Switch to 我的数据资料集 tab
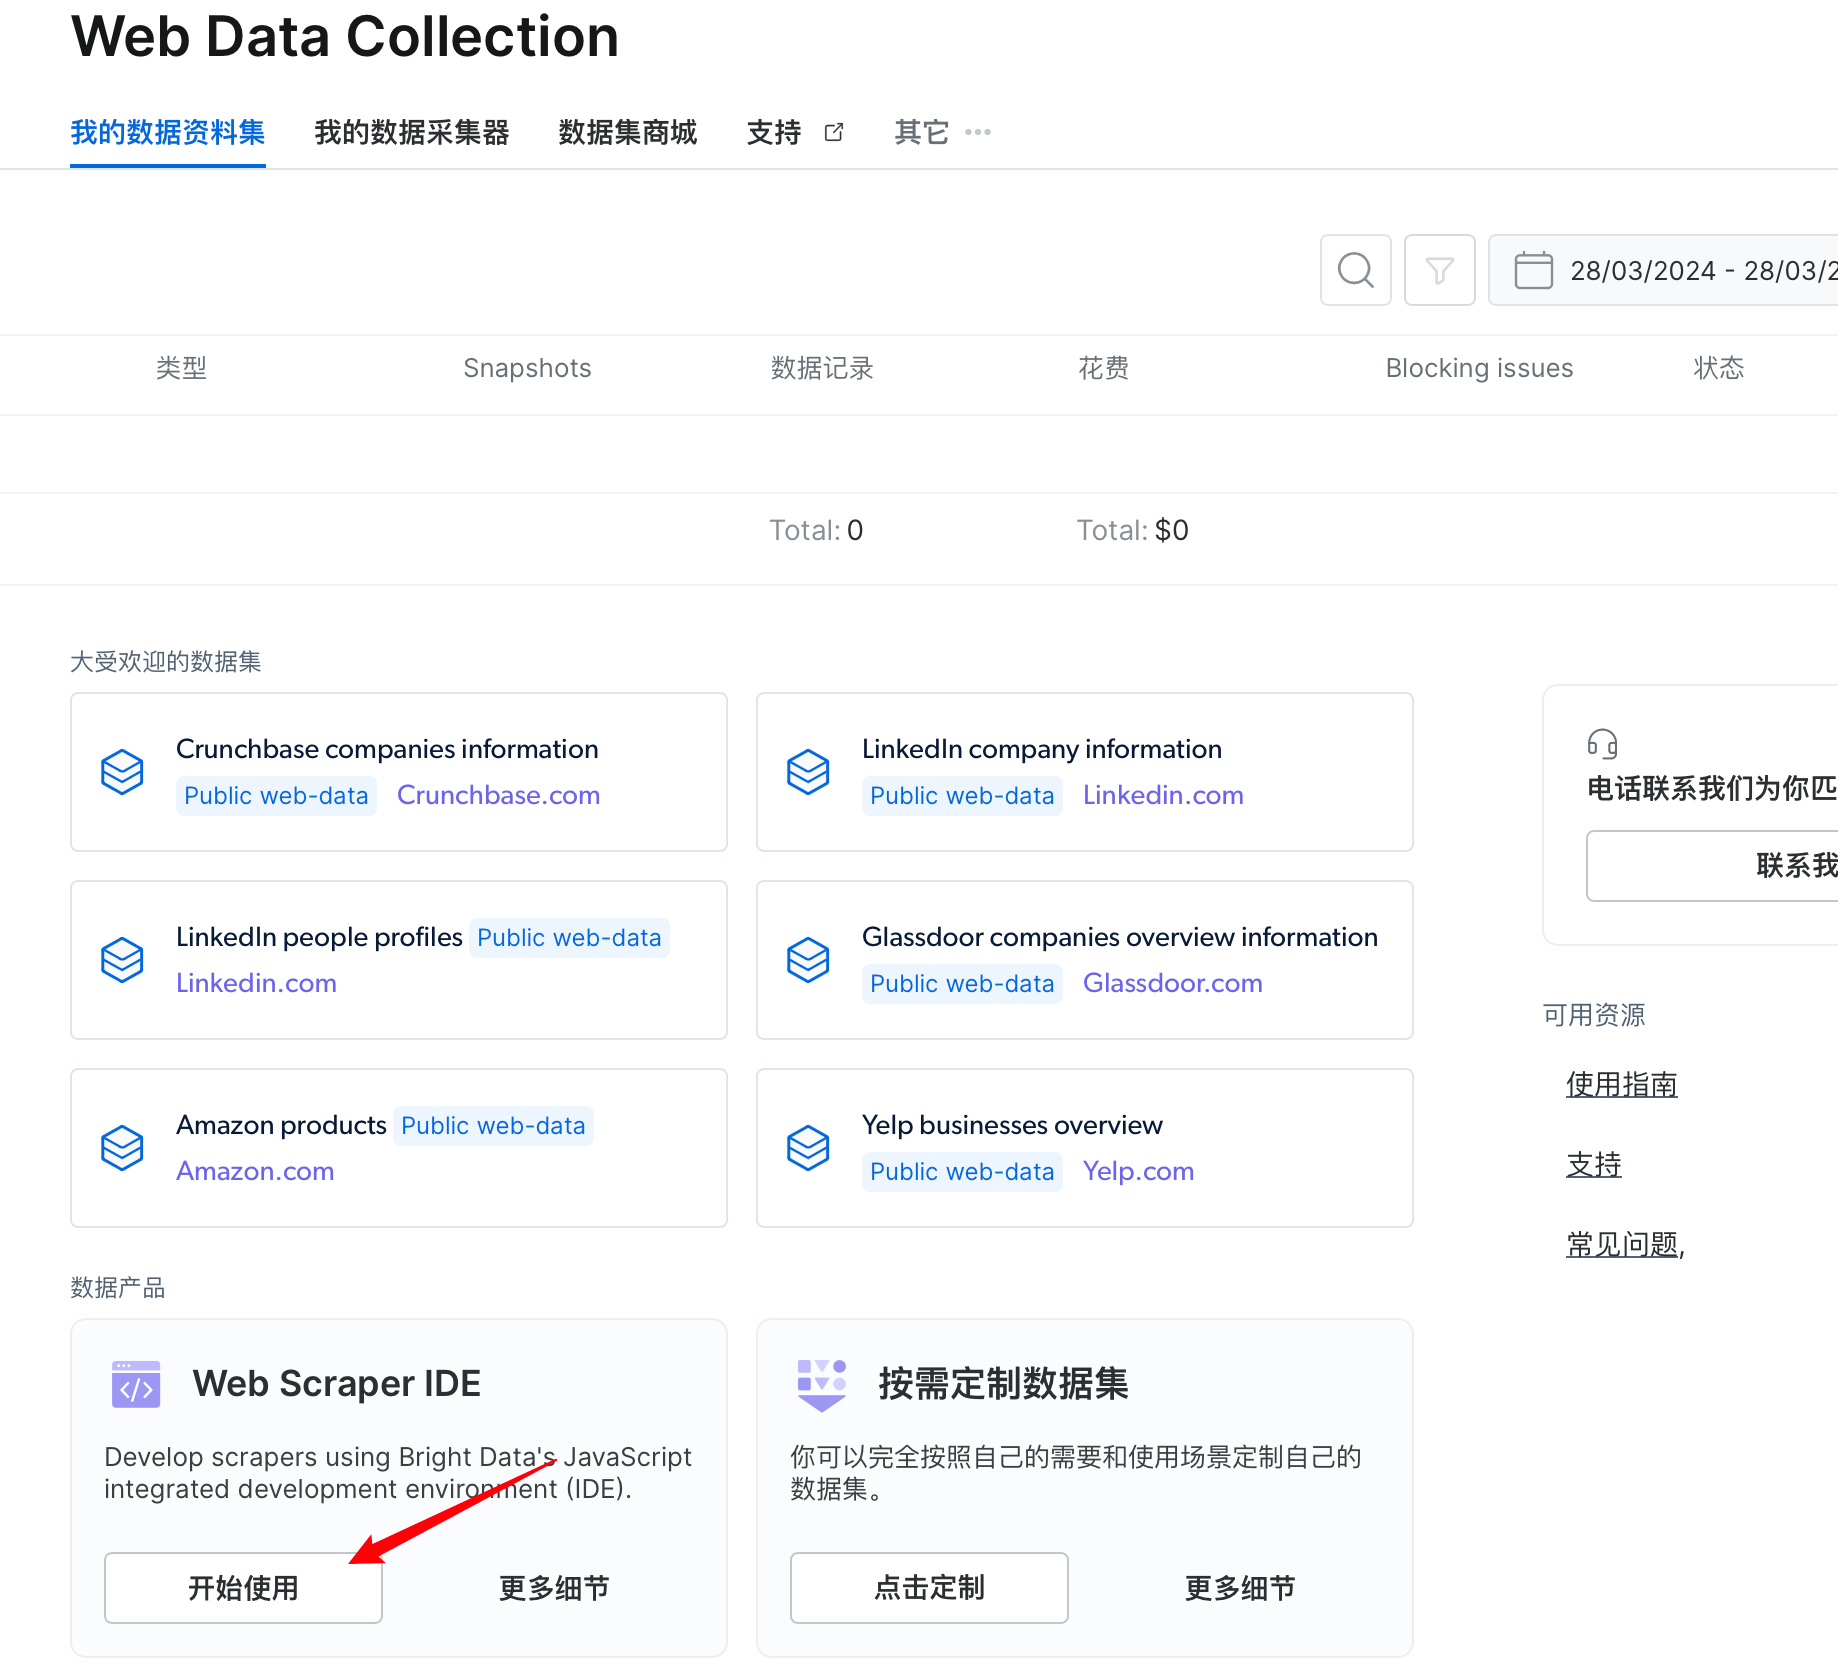The width and height of the screenshot is (1838, 1672). (168, 132)
